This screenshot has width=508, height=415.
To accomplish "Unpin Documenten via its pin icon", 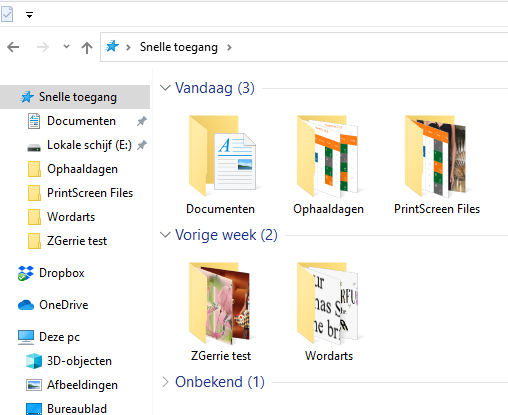I will [142, 121].
